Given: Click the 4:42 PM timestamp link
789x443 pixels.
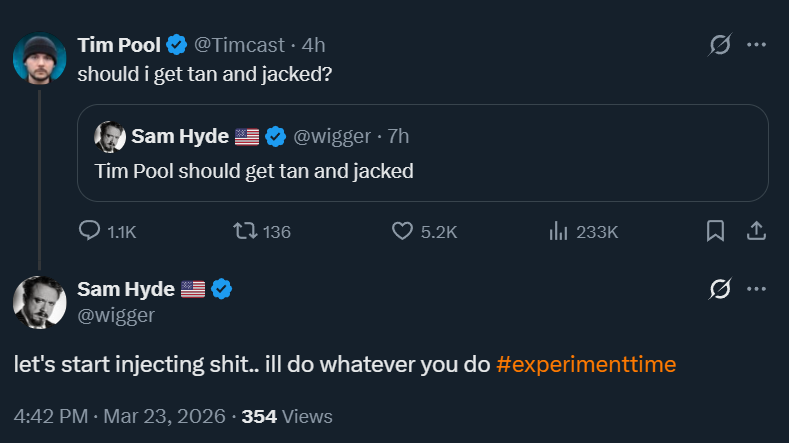Looking at the screenshot, I should (52, 416).
